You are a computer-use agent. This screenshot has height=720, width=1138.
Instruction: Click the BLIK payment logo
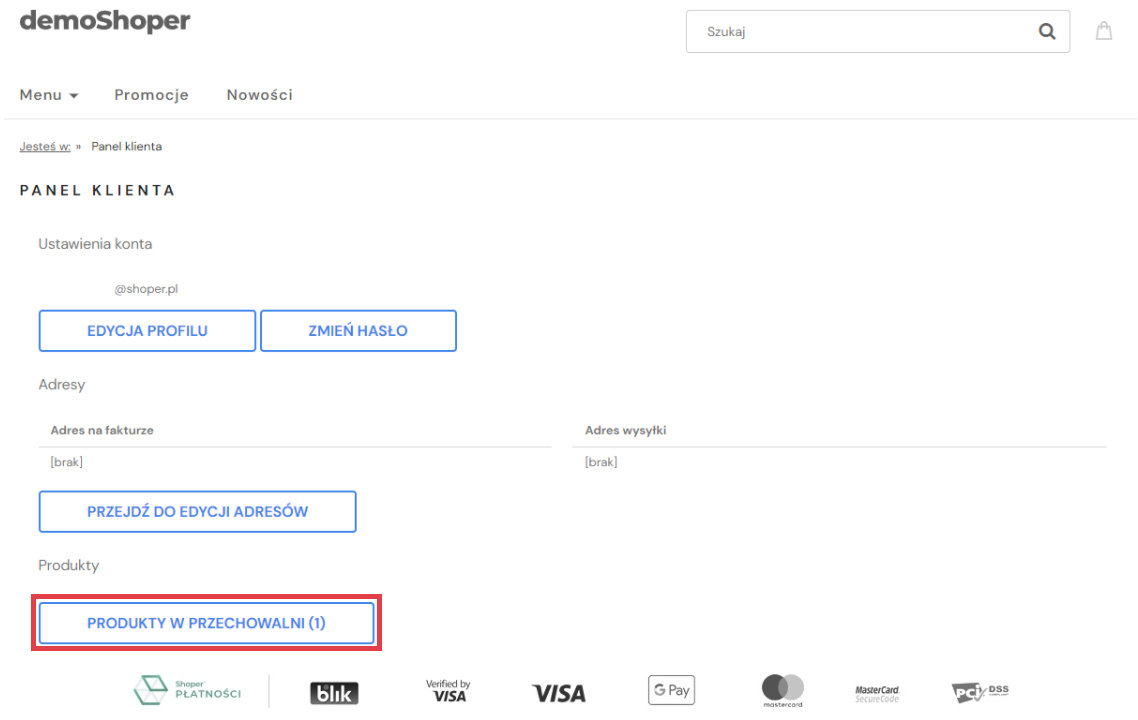pyautogui.click(x=334, y=693)
